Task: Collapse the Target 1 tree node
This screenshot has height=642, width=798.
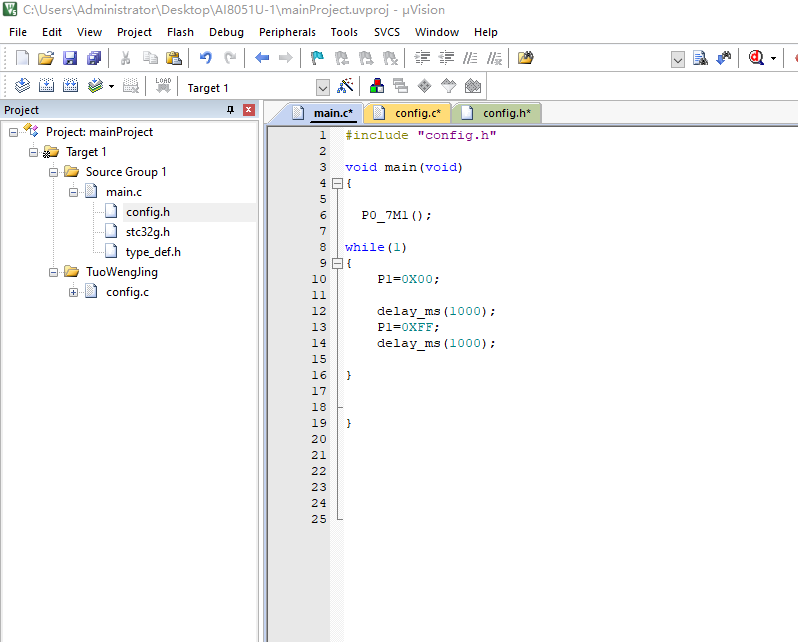Action: (34, 152)
